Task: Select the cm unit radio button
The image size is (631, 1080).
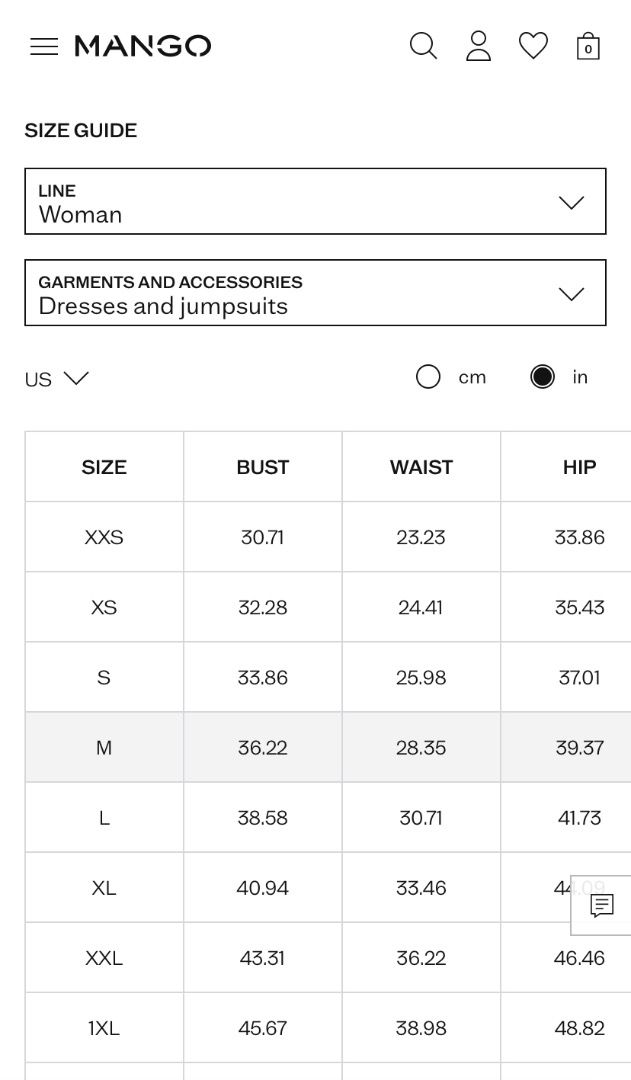Action: 428,377
